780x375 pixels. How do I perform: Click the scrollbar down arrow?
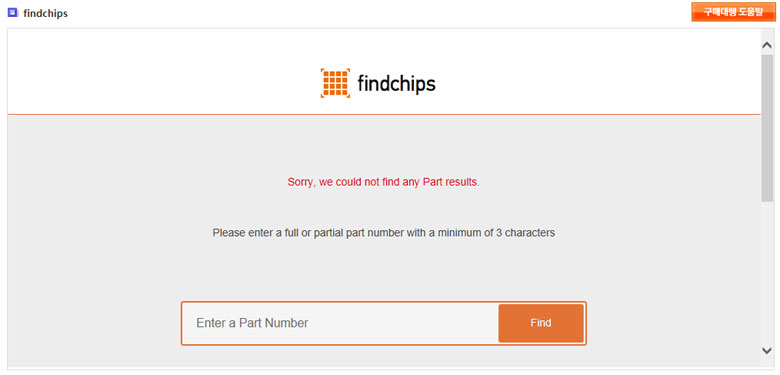pyautogui.click(x=767, y=351)
